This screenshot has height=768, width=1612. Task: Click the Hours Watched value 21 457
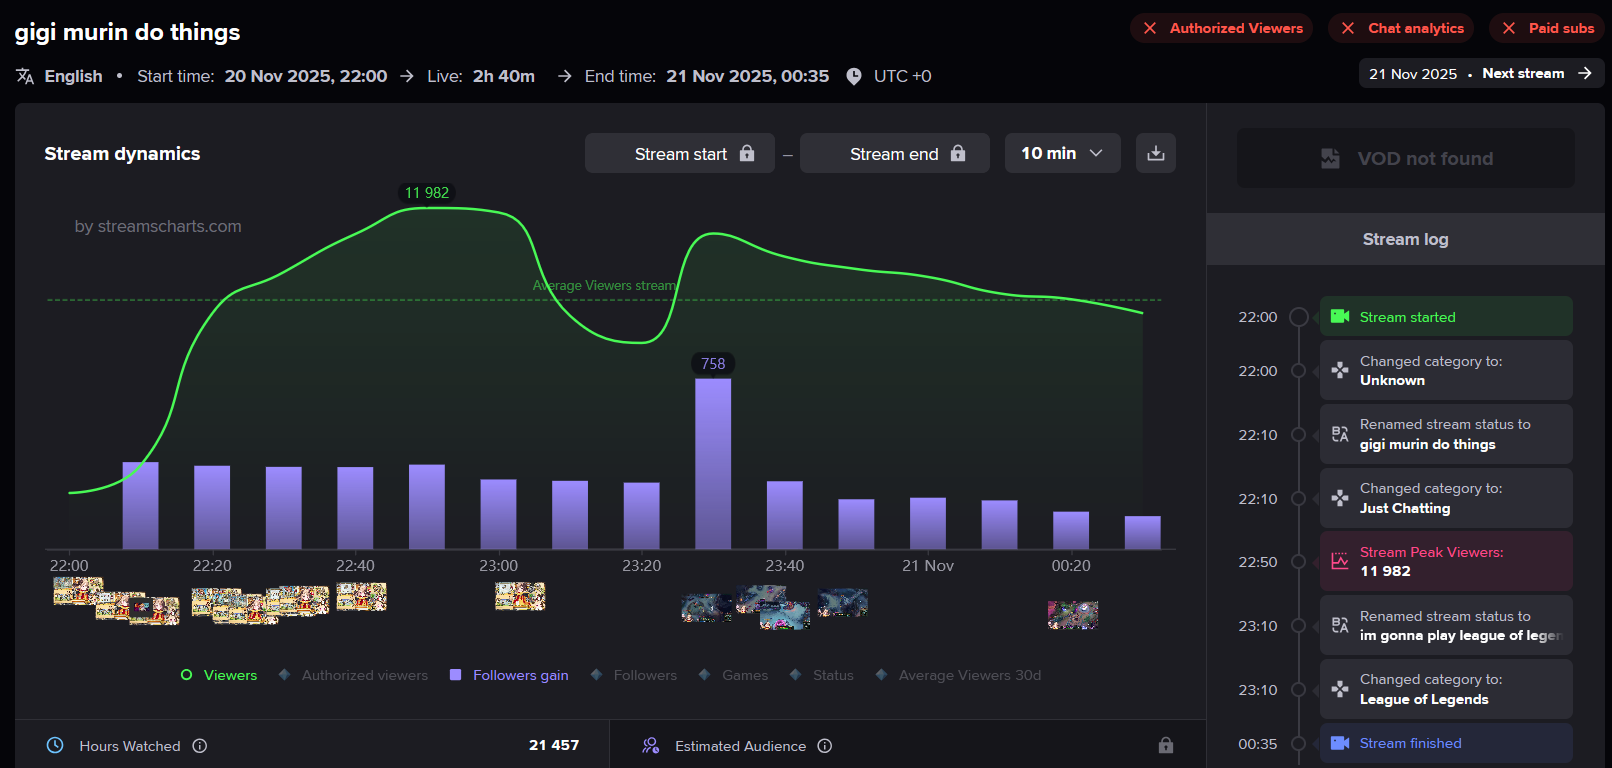554,745
